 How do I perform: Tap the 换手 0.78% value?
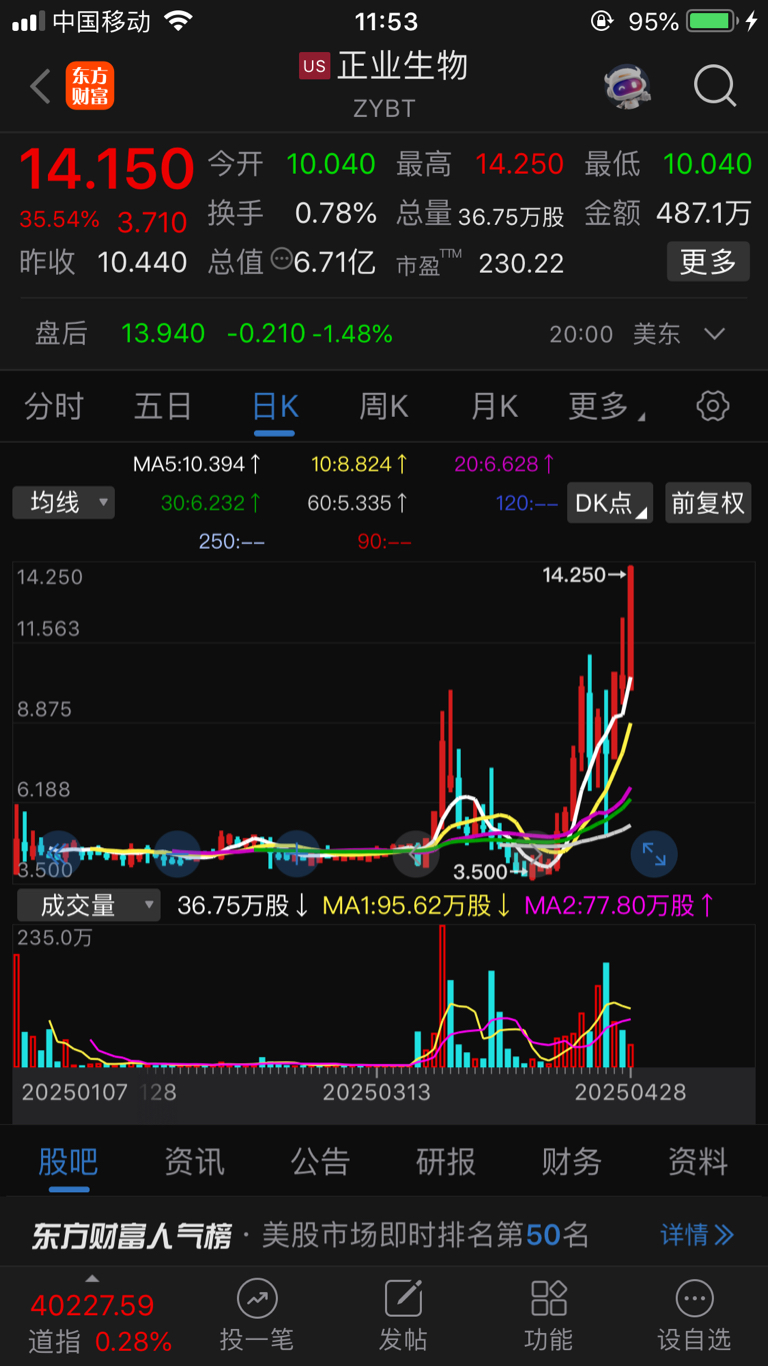[336, 213]
